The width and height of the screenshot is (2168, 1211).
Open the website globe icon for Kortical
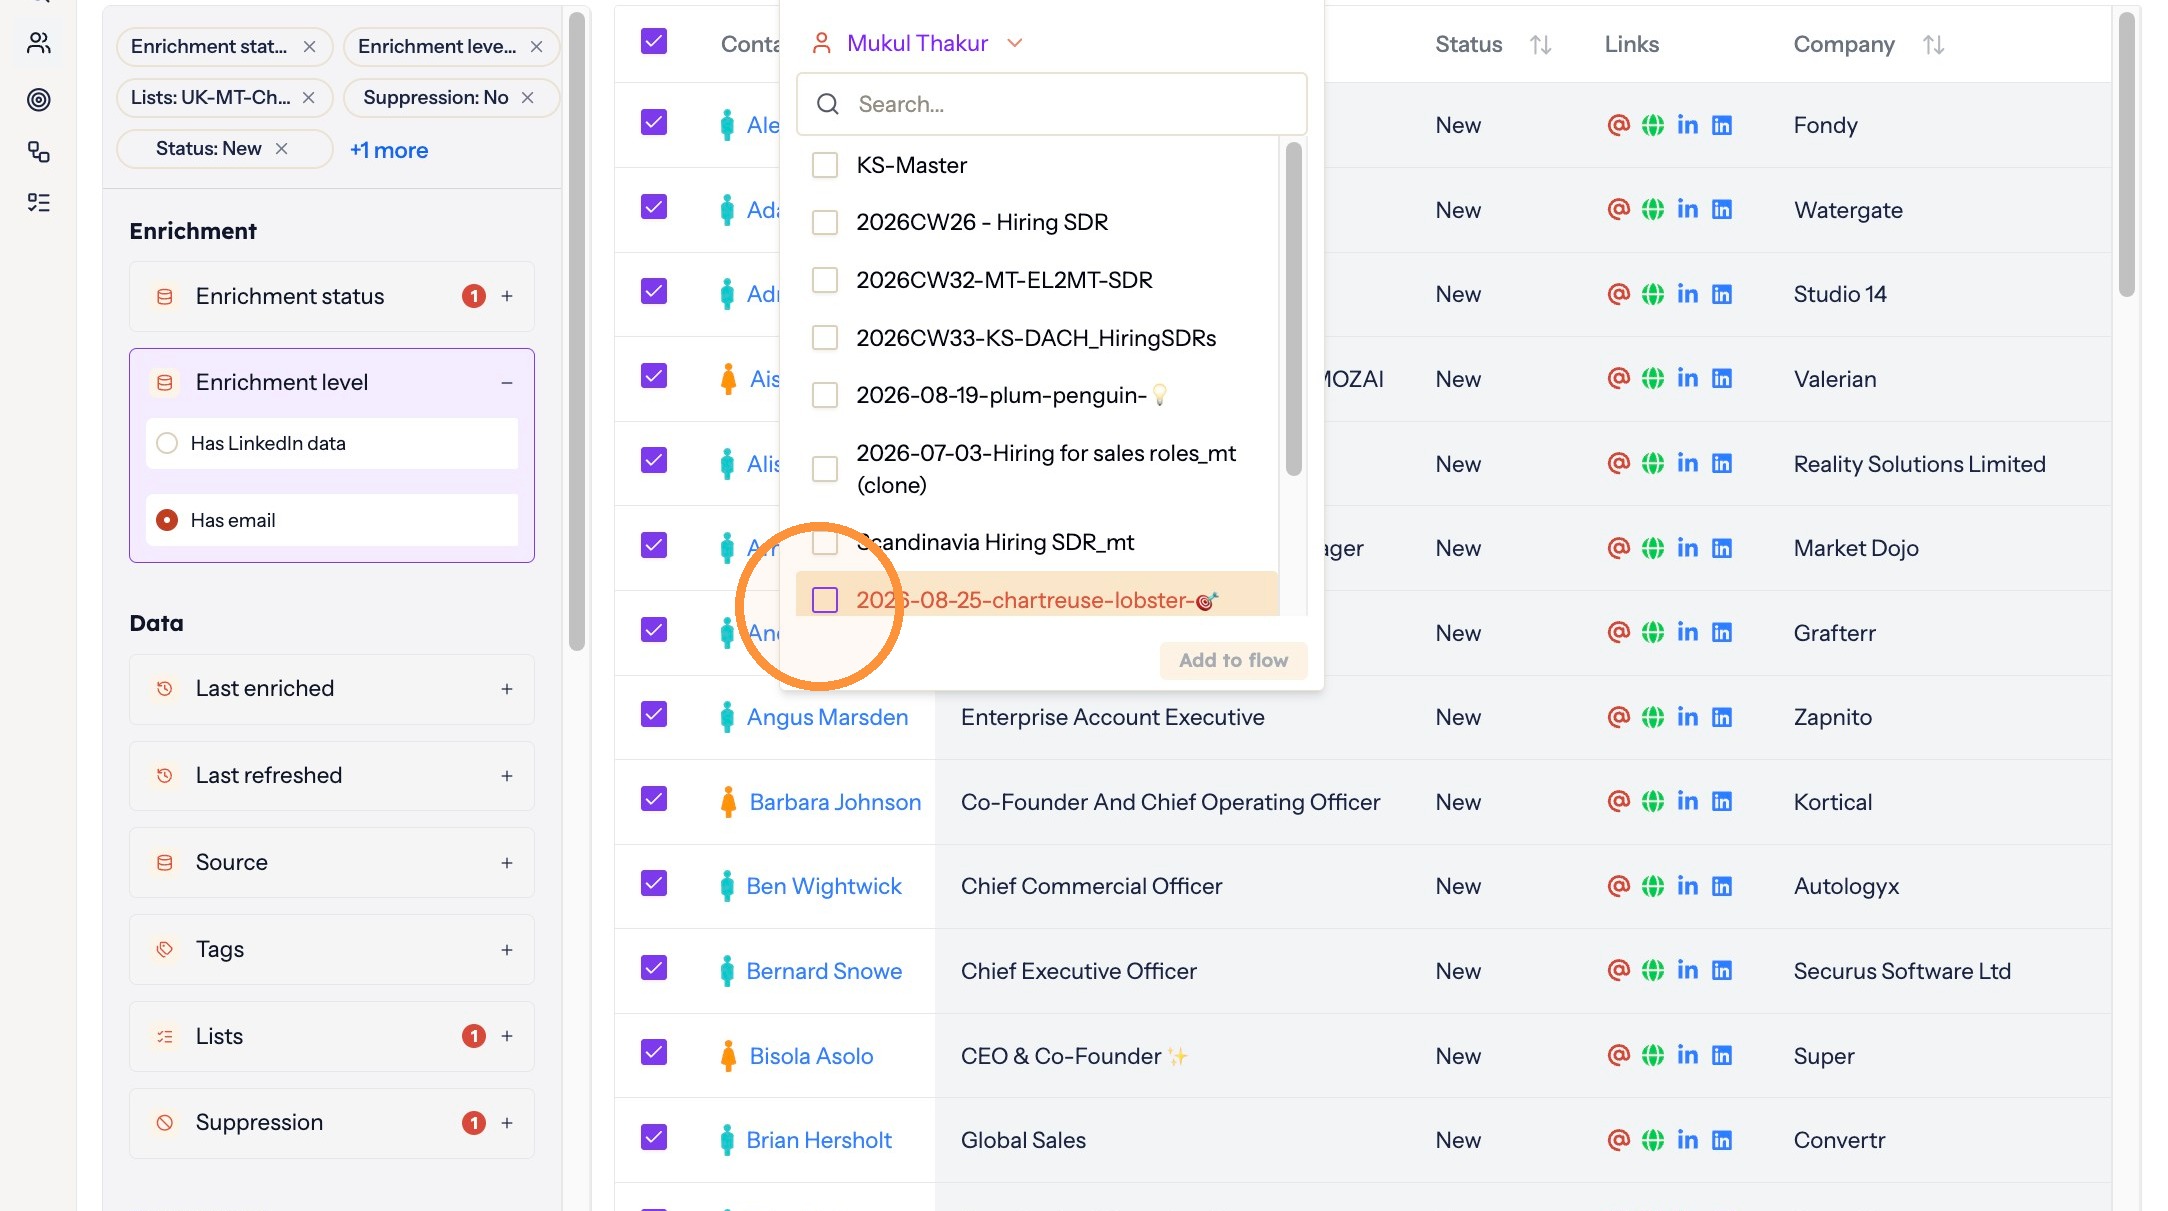(x=1653, y=802)
